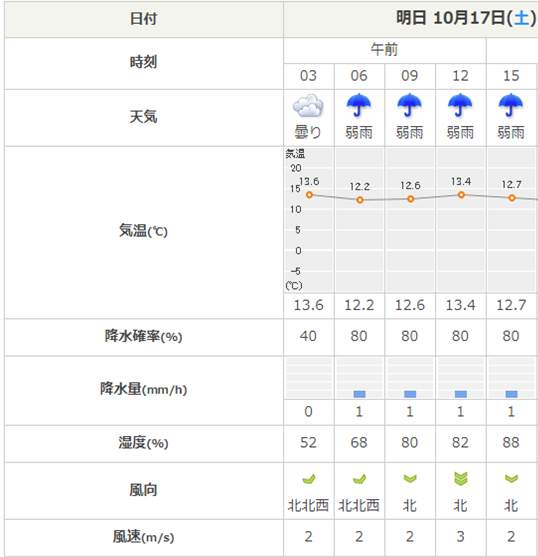
Task: Click the triple-chevron wind arrow at 12
Action: (x=461, y=478)
